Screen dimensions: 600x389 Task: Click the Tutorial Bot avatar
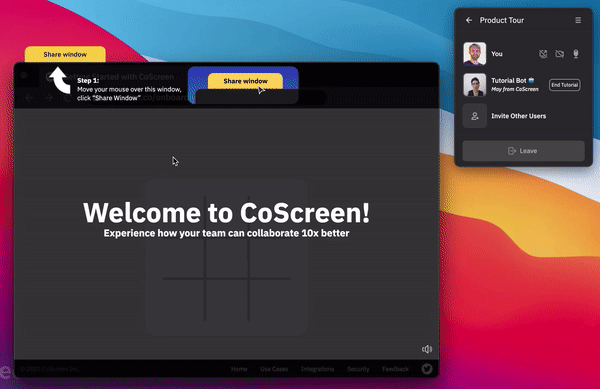[474, 85]
